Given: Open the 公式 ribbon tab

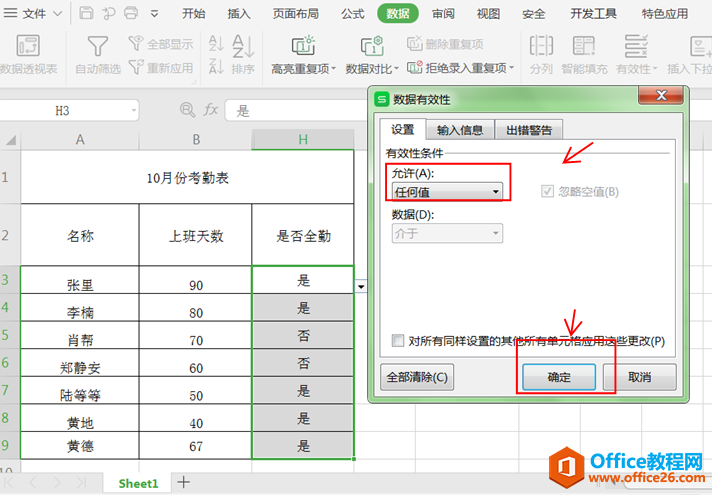Looking at the screenshot, I should tap(353, 14).
